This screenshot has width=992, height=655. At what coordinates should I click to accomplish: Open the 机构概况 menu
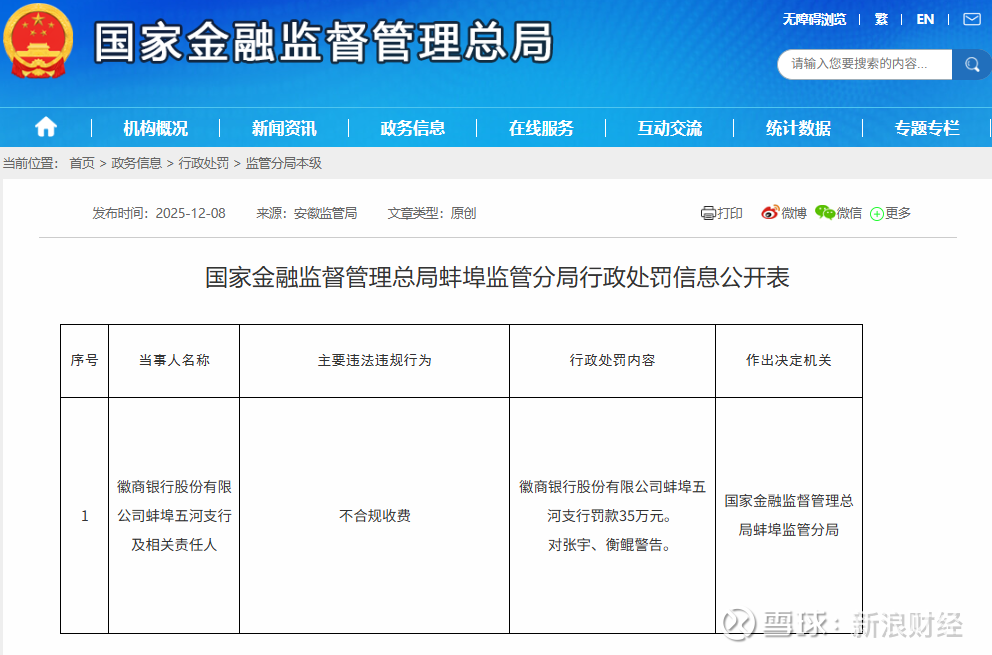pos(155,128)
